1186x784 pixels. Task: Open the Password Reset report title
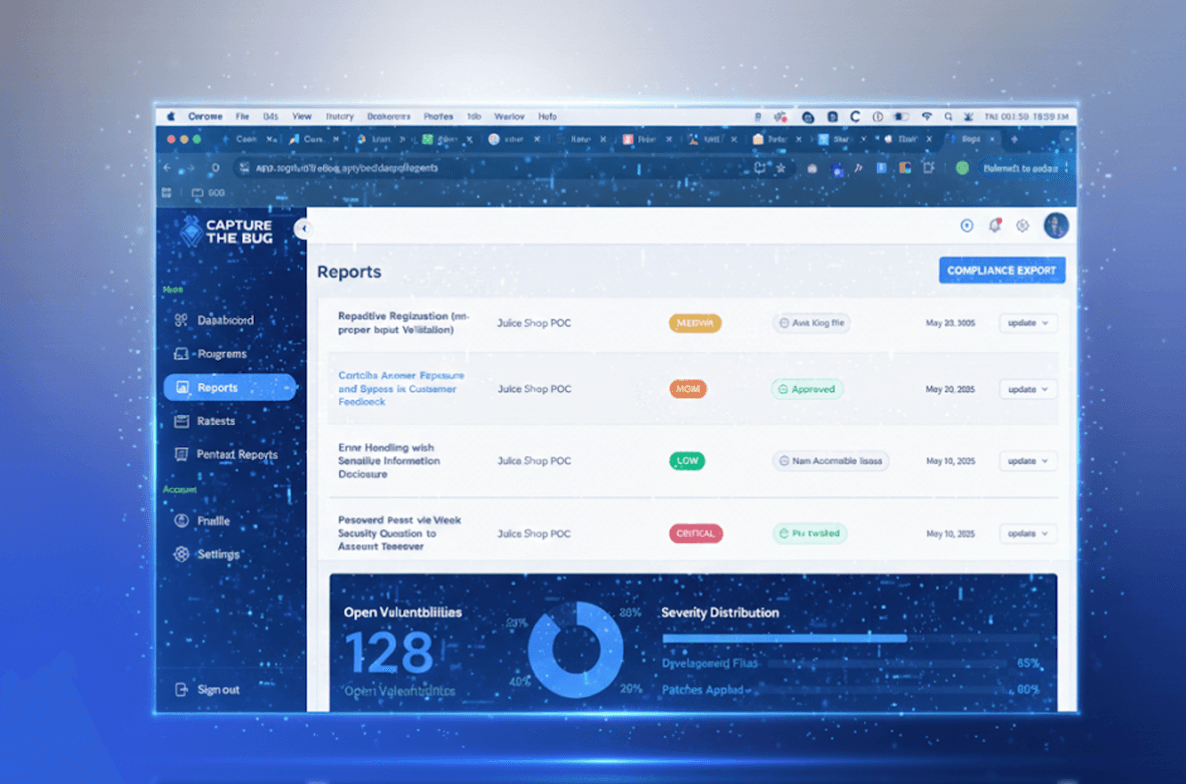(x=399, y=533)
